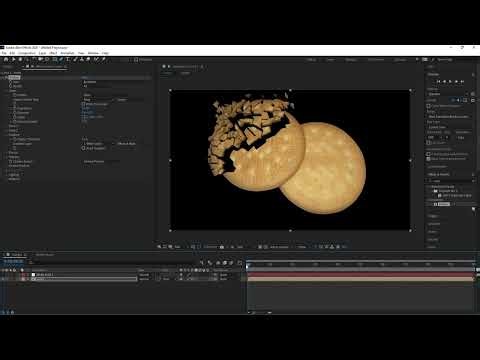Open the Render Queue tab in timeline
480x360 pixels.
coord(45,255)
